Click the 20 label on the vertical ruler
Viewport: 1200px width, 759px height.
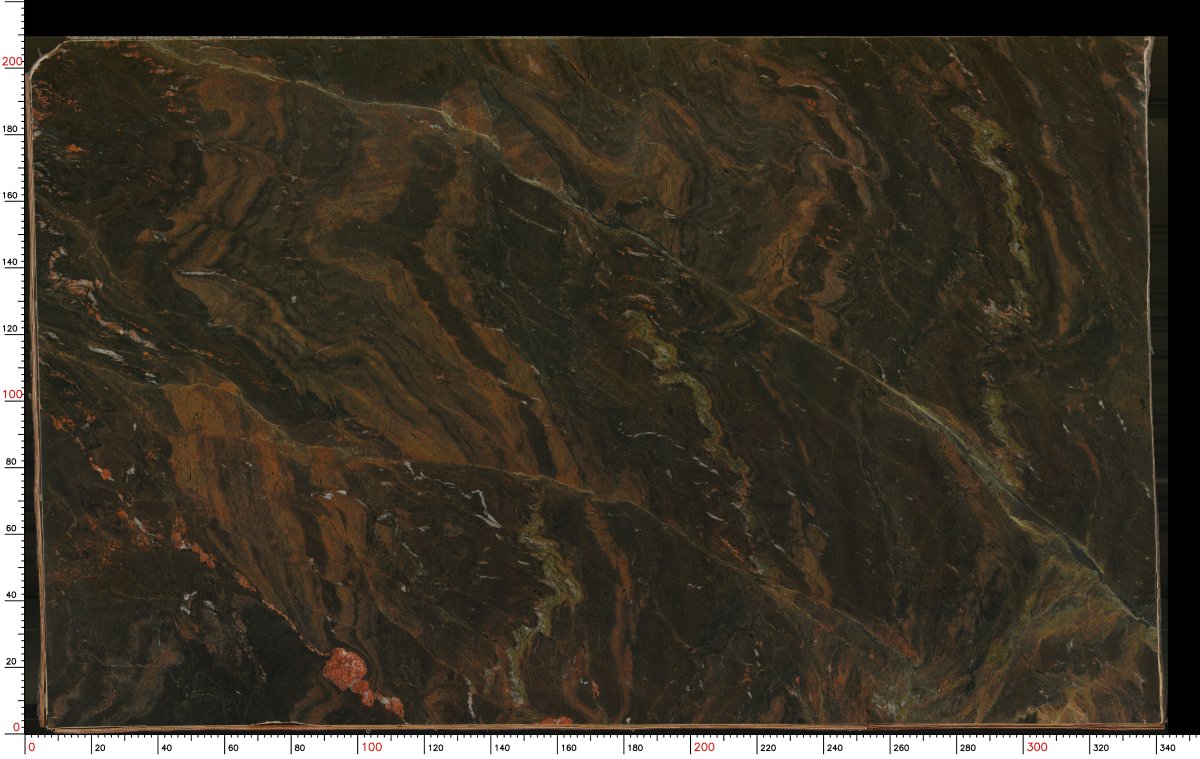point(13,661)
